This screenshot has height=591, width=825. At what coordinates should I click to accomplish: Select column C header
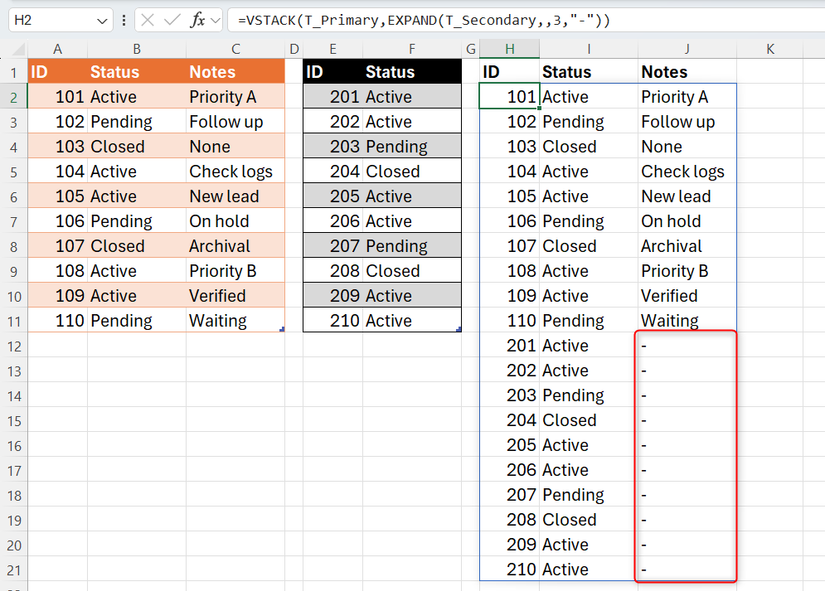tap(235, 49)
